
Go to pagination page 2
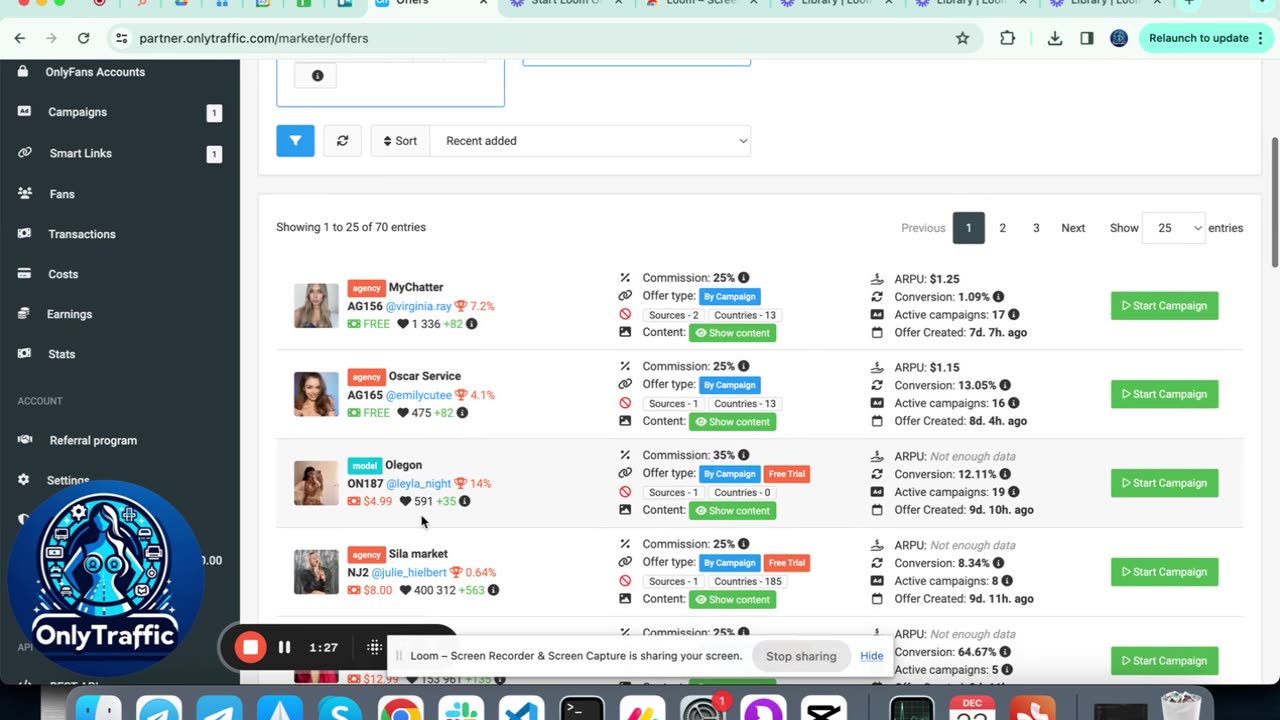(x=1002, y=228)
